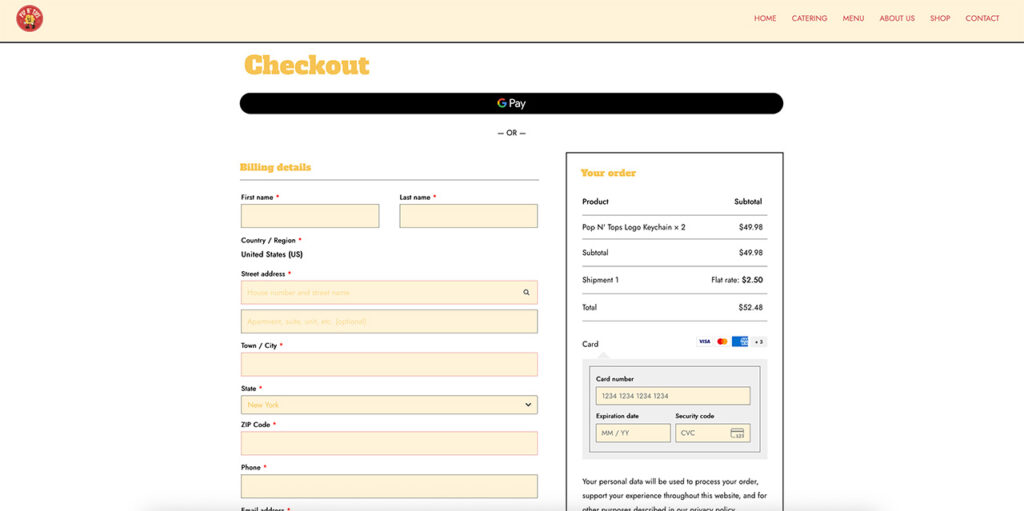Click the Apartment, suite, unit optional field
1024x511 pixels.
click(389, 321)
